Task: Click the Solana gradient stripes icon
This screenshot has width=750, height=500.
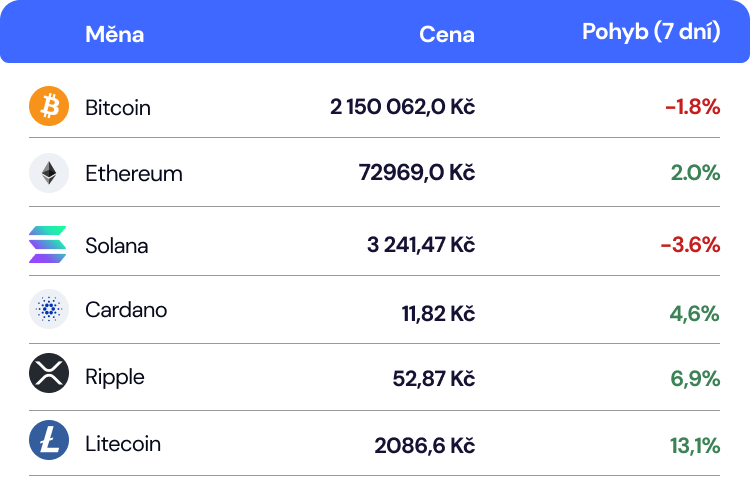Action: point(48,244)
